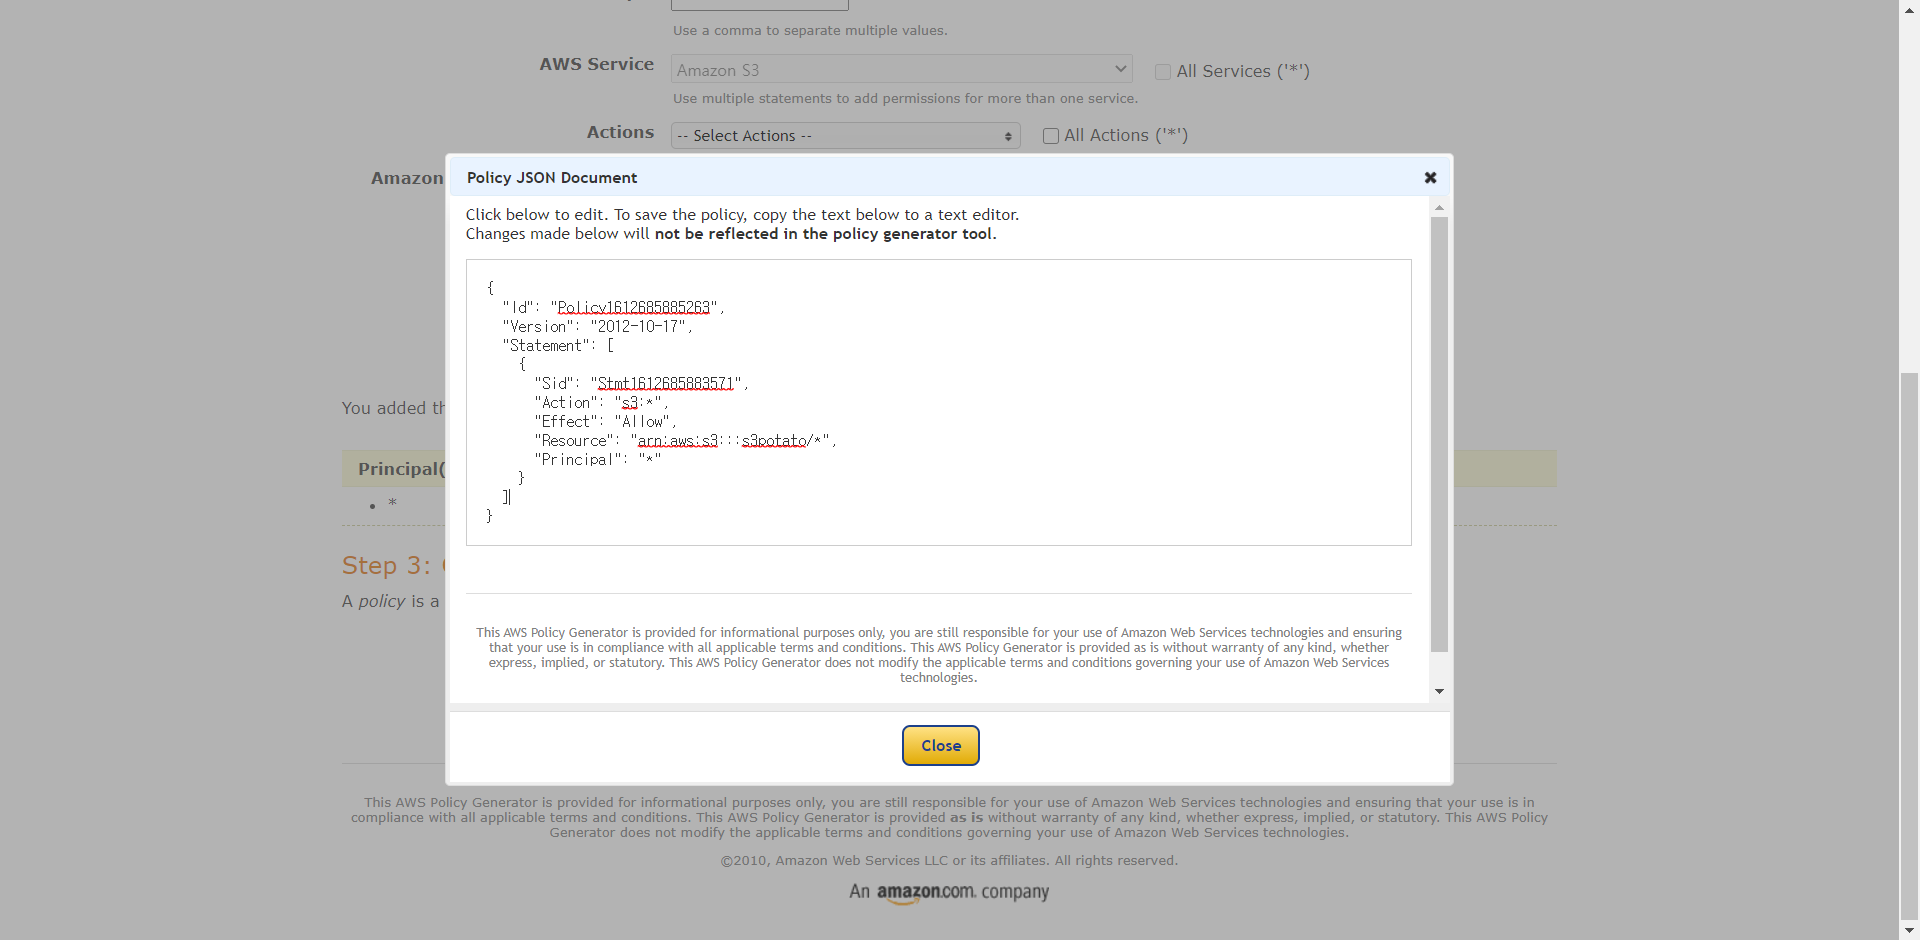Screen dimensions: 1920x940
Task: Click the copyright 2010 Amazon Web Services text
Action: 949,860
